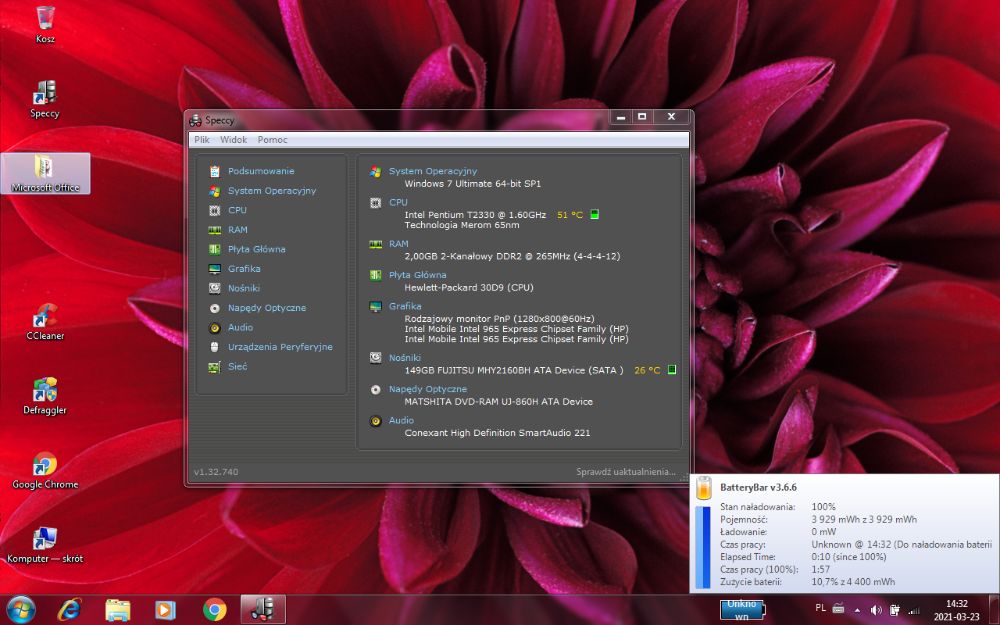Open the on-screen keyboard tray icon
This screenshot has width=1000, height=625.
(839, 608)
